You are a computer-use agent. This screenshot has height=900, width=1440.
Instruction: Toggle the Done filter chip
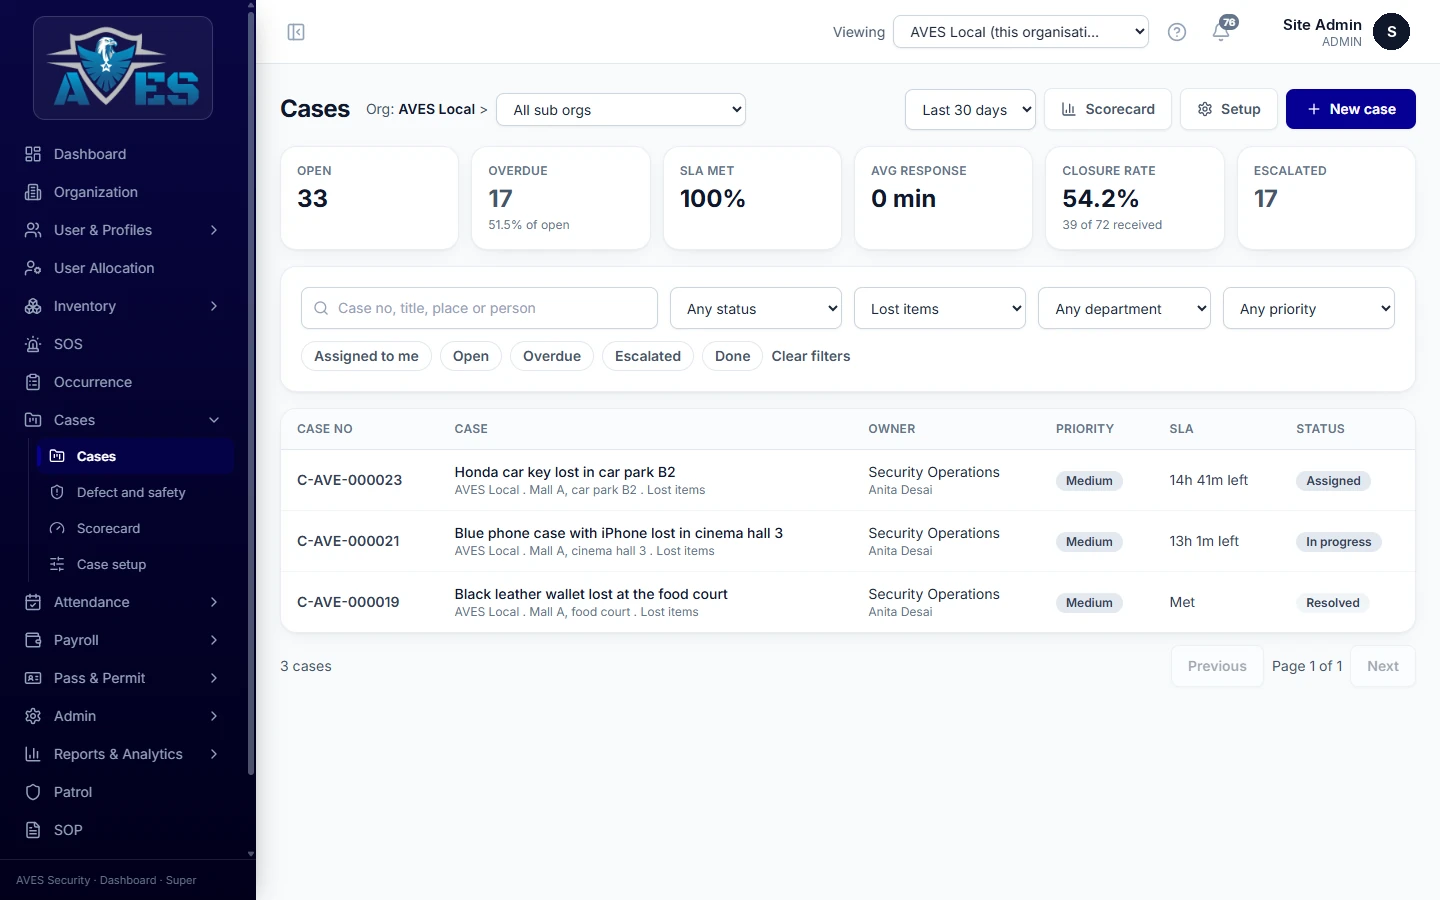[x=732, y=356]
